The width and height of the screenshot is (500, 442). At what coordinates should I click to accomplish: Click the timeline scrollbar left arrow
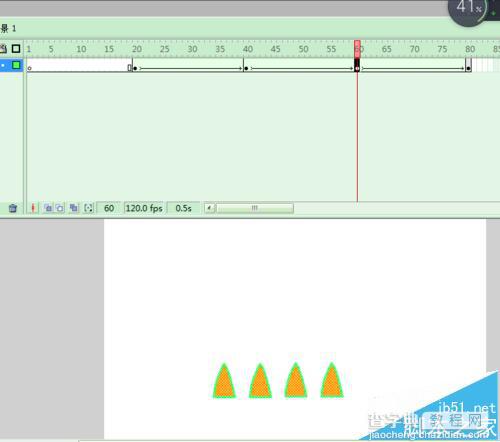point(210,208)
